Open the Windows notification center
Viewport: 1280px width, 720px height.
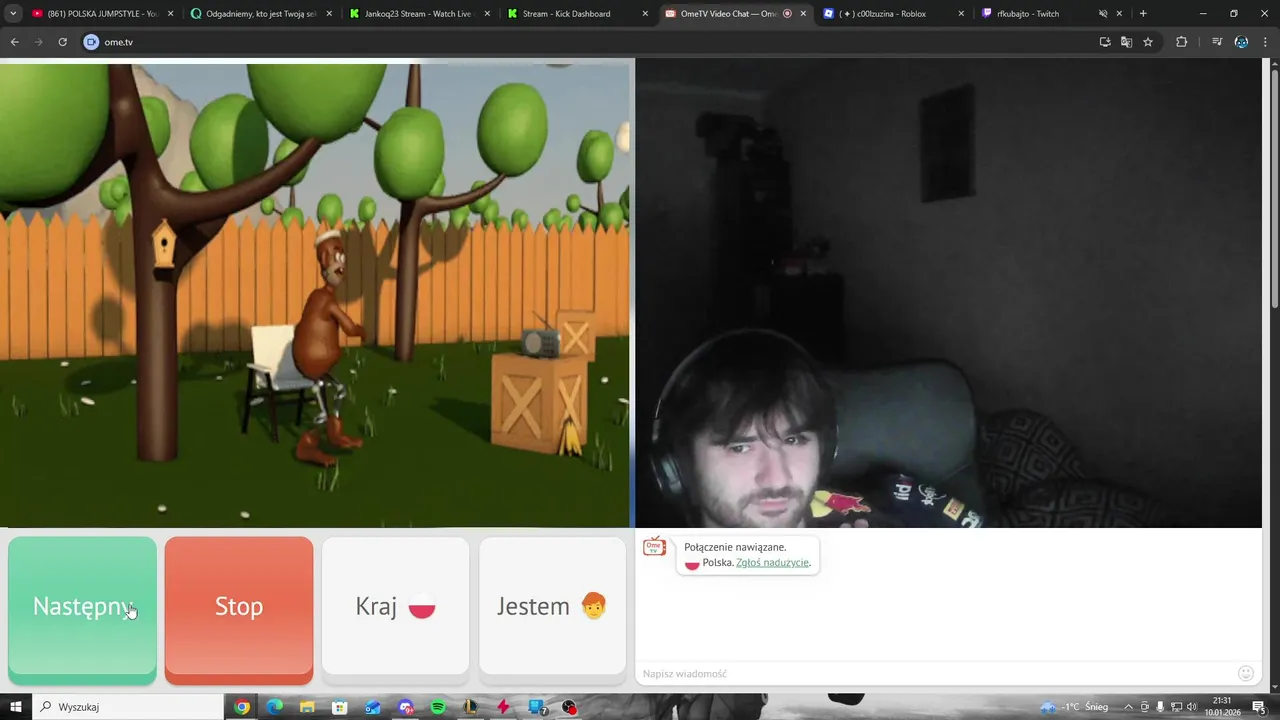click(x=1259, y=707)
